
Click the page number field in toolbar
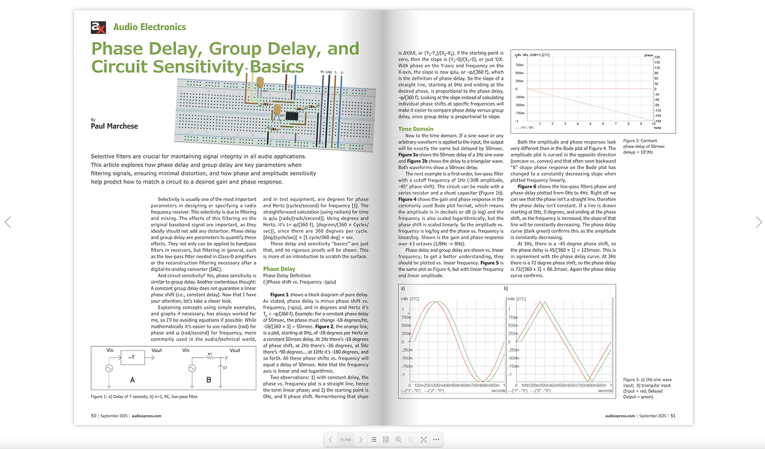pos(346,439)
